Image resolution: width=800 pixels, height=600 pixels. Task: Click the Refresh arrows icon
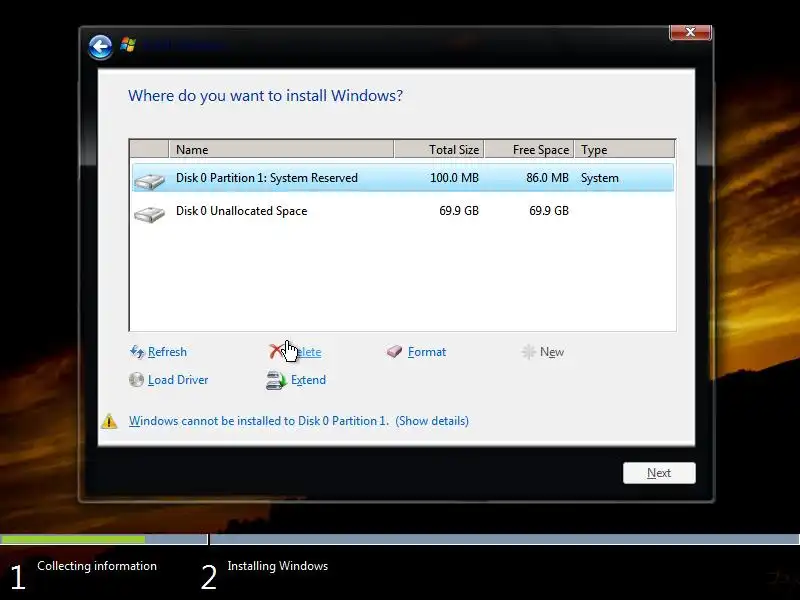[x=137, y=352]
